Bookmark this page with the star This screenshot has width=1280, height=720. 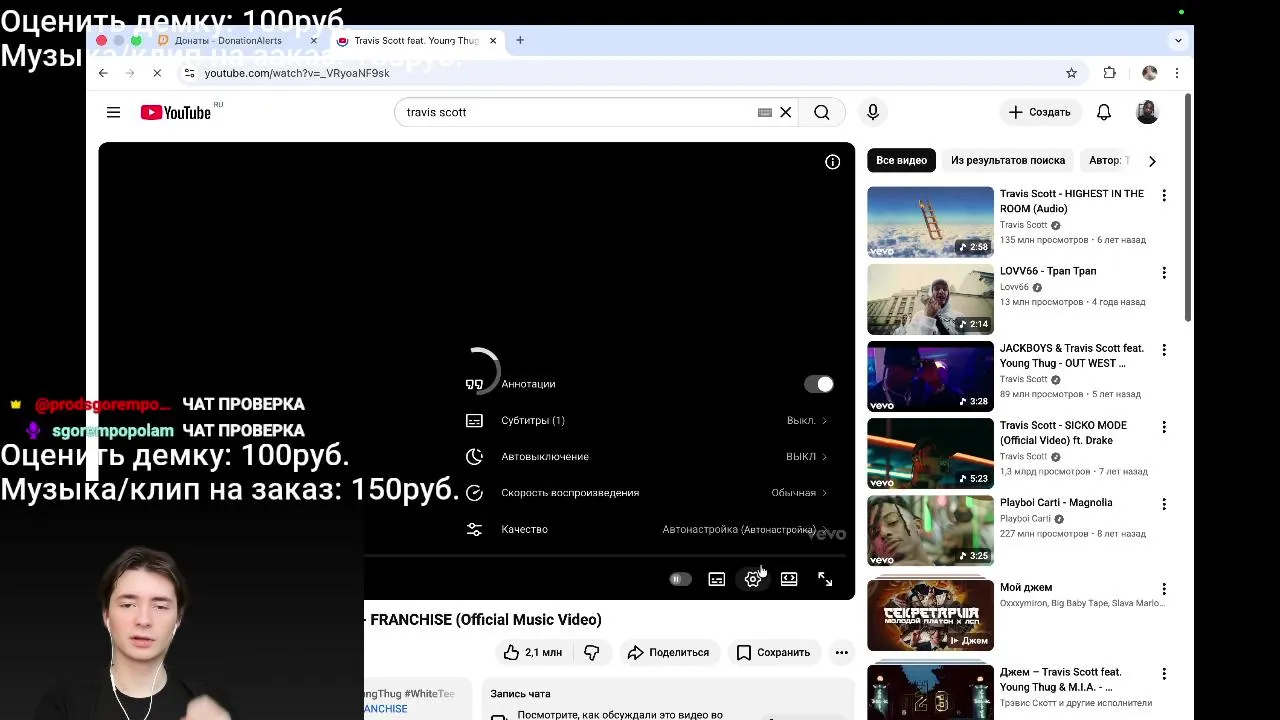[x=1071, y=73]
